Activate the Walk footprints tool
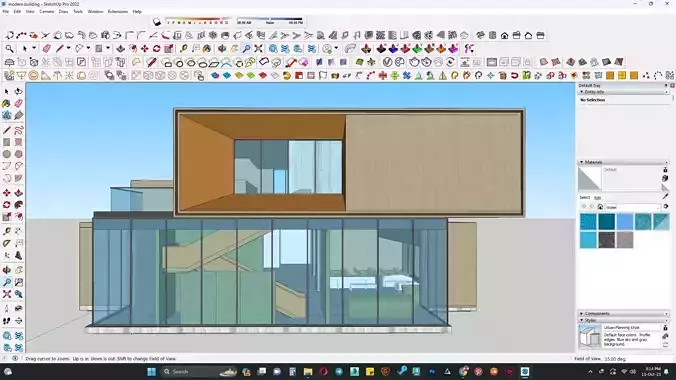Screen dimensions: 676x380 coord(6,321)
